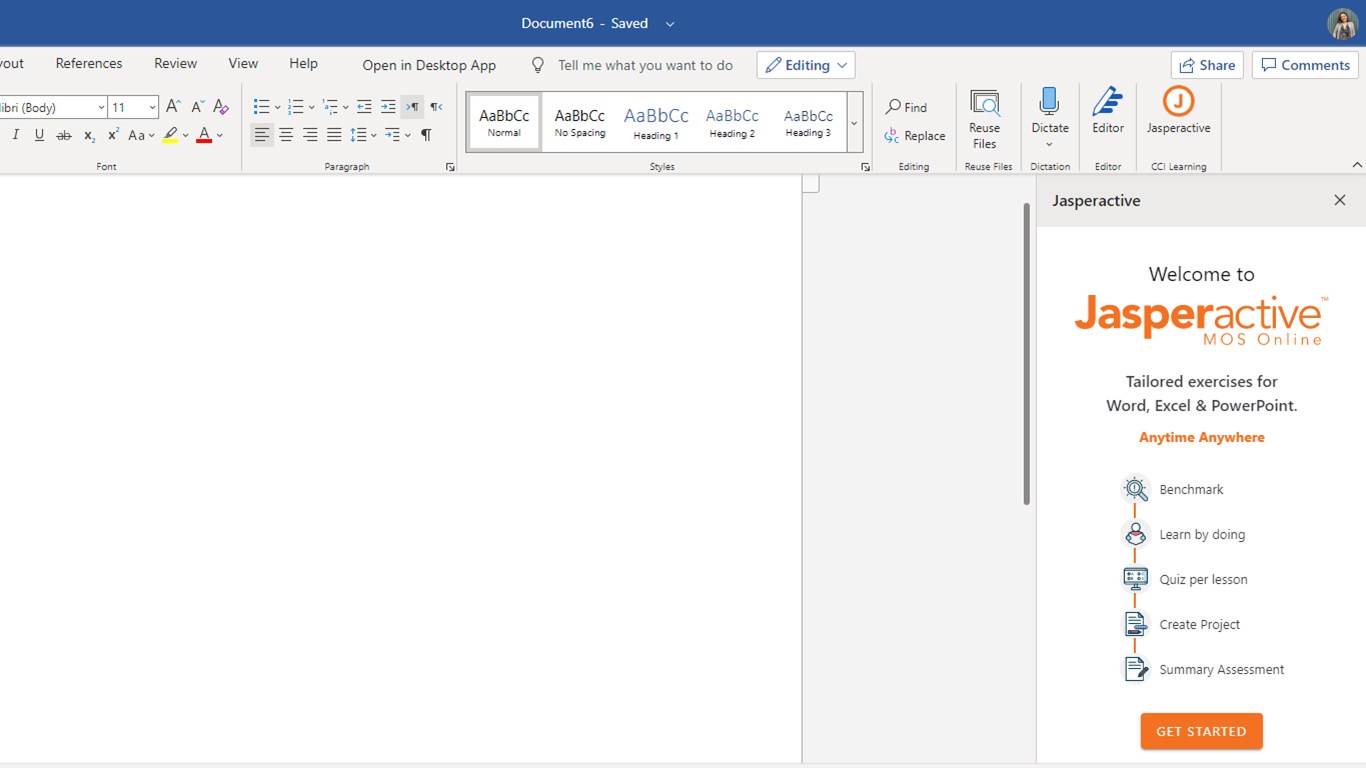1366x768 pixels.
Task: Open the Help tab
Action: click(303, 63)
